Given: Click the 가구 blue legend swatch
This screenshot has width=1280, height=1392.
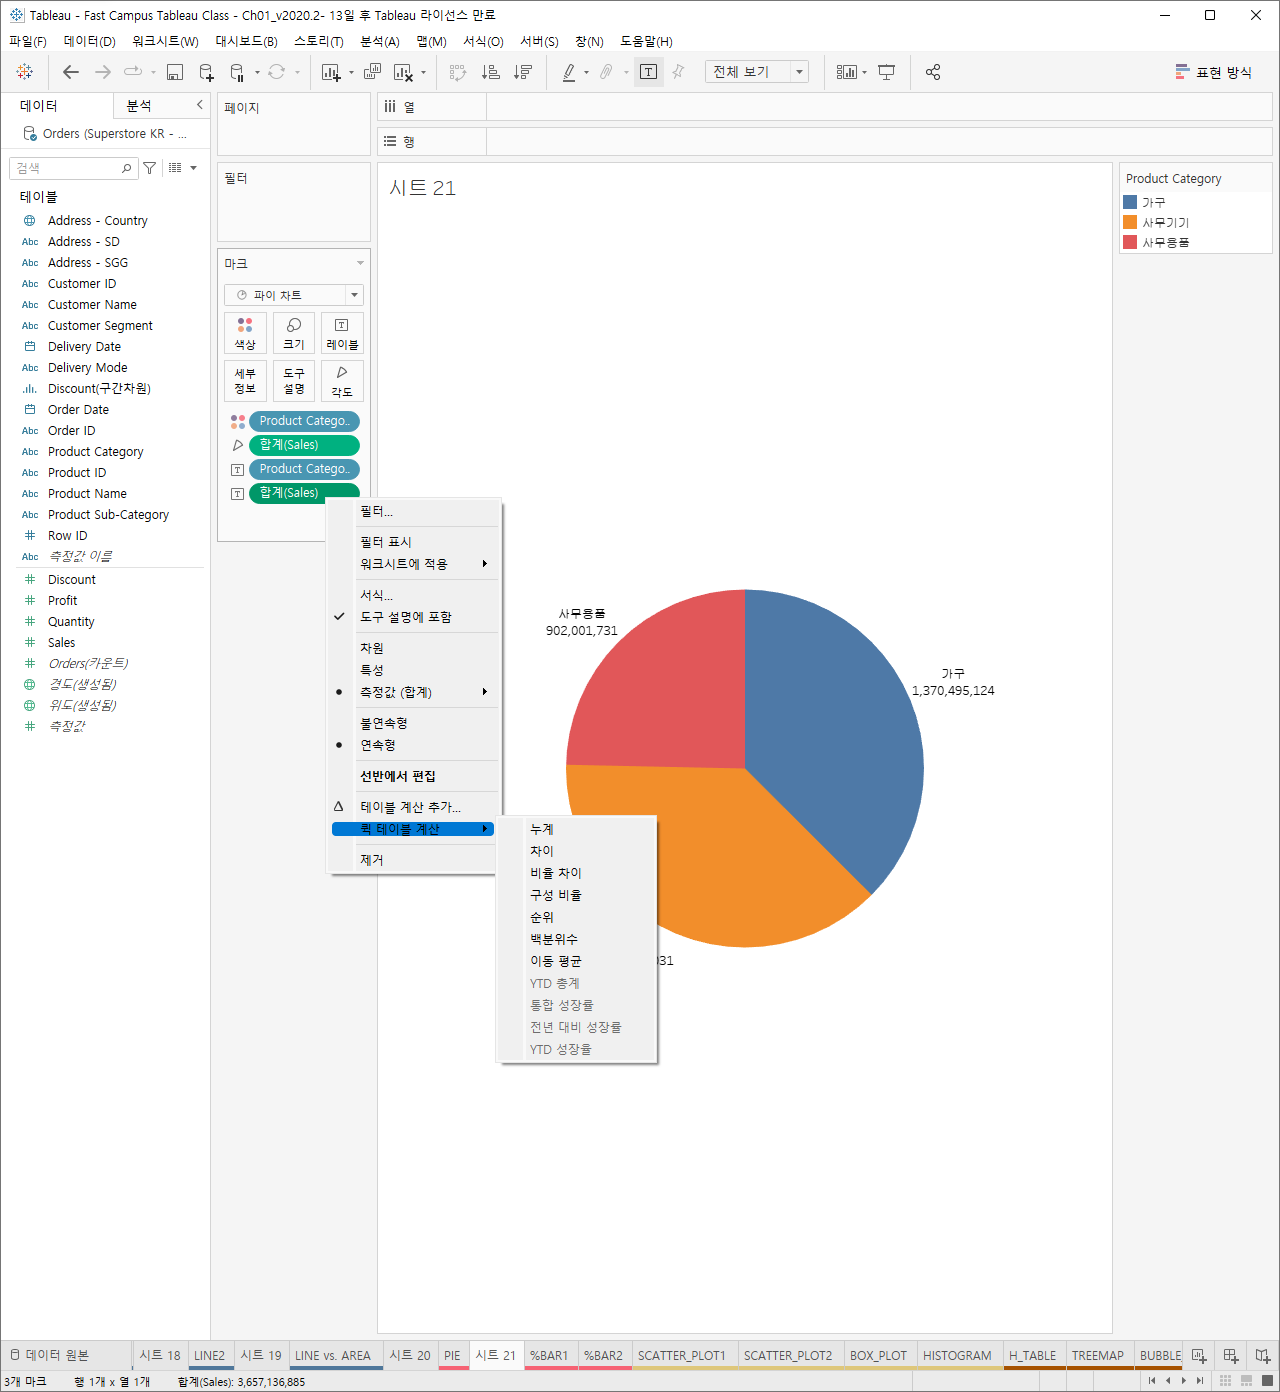Looking at the screenshot, I should [1130, 202].
